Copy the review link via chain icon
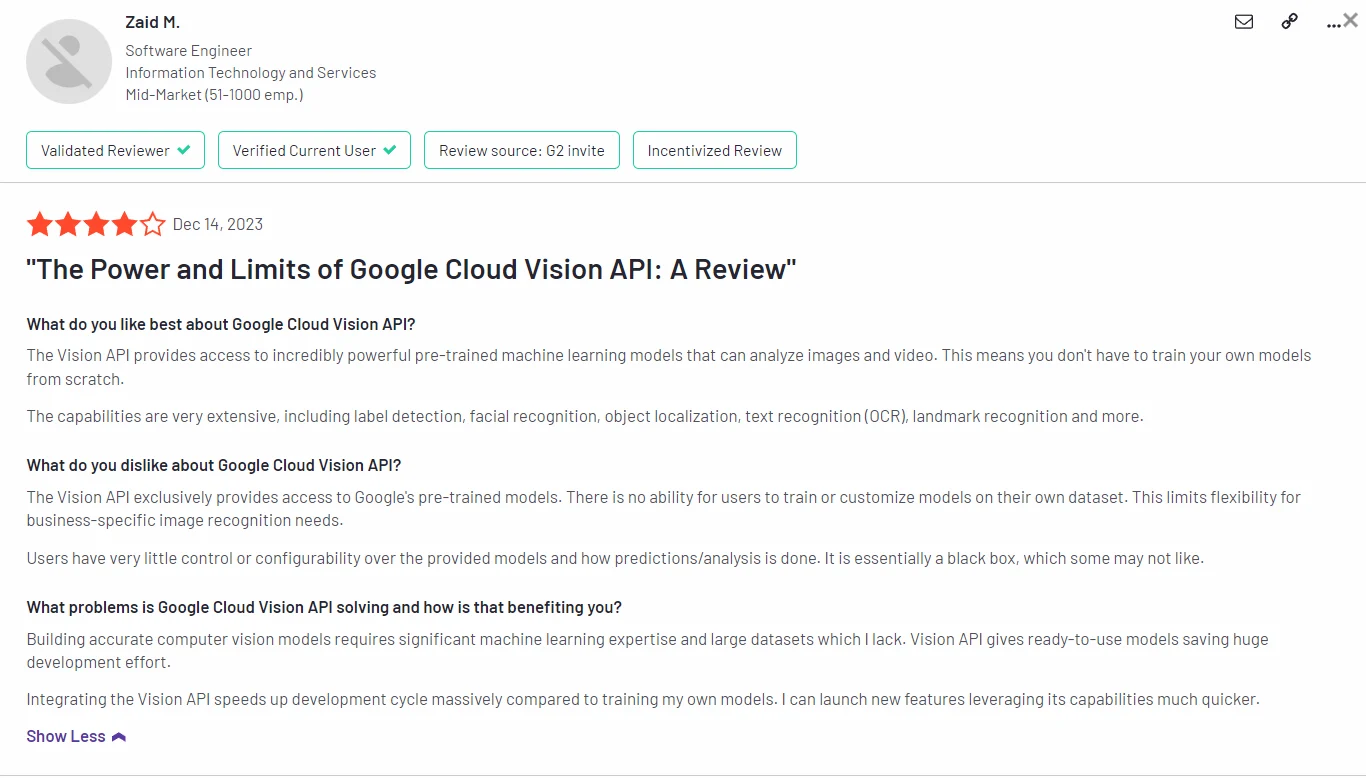1366x778 pixels. pyautogui.click(x=1290, y=21)
